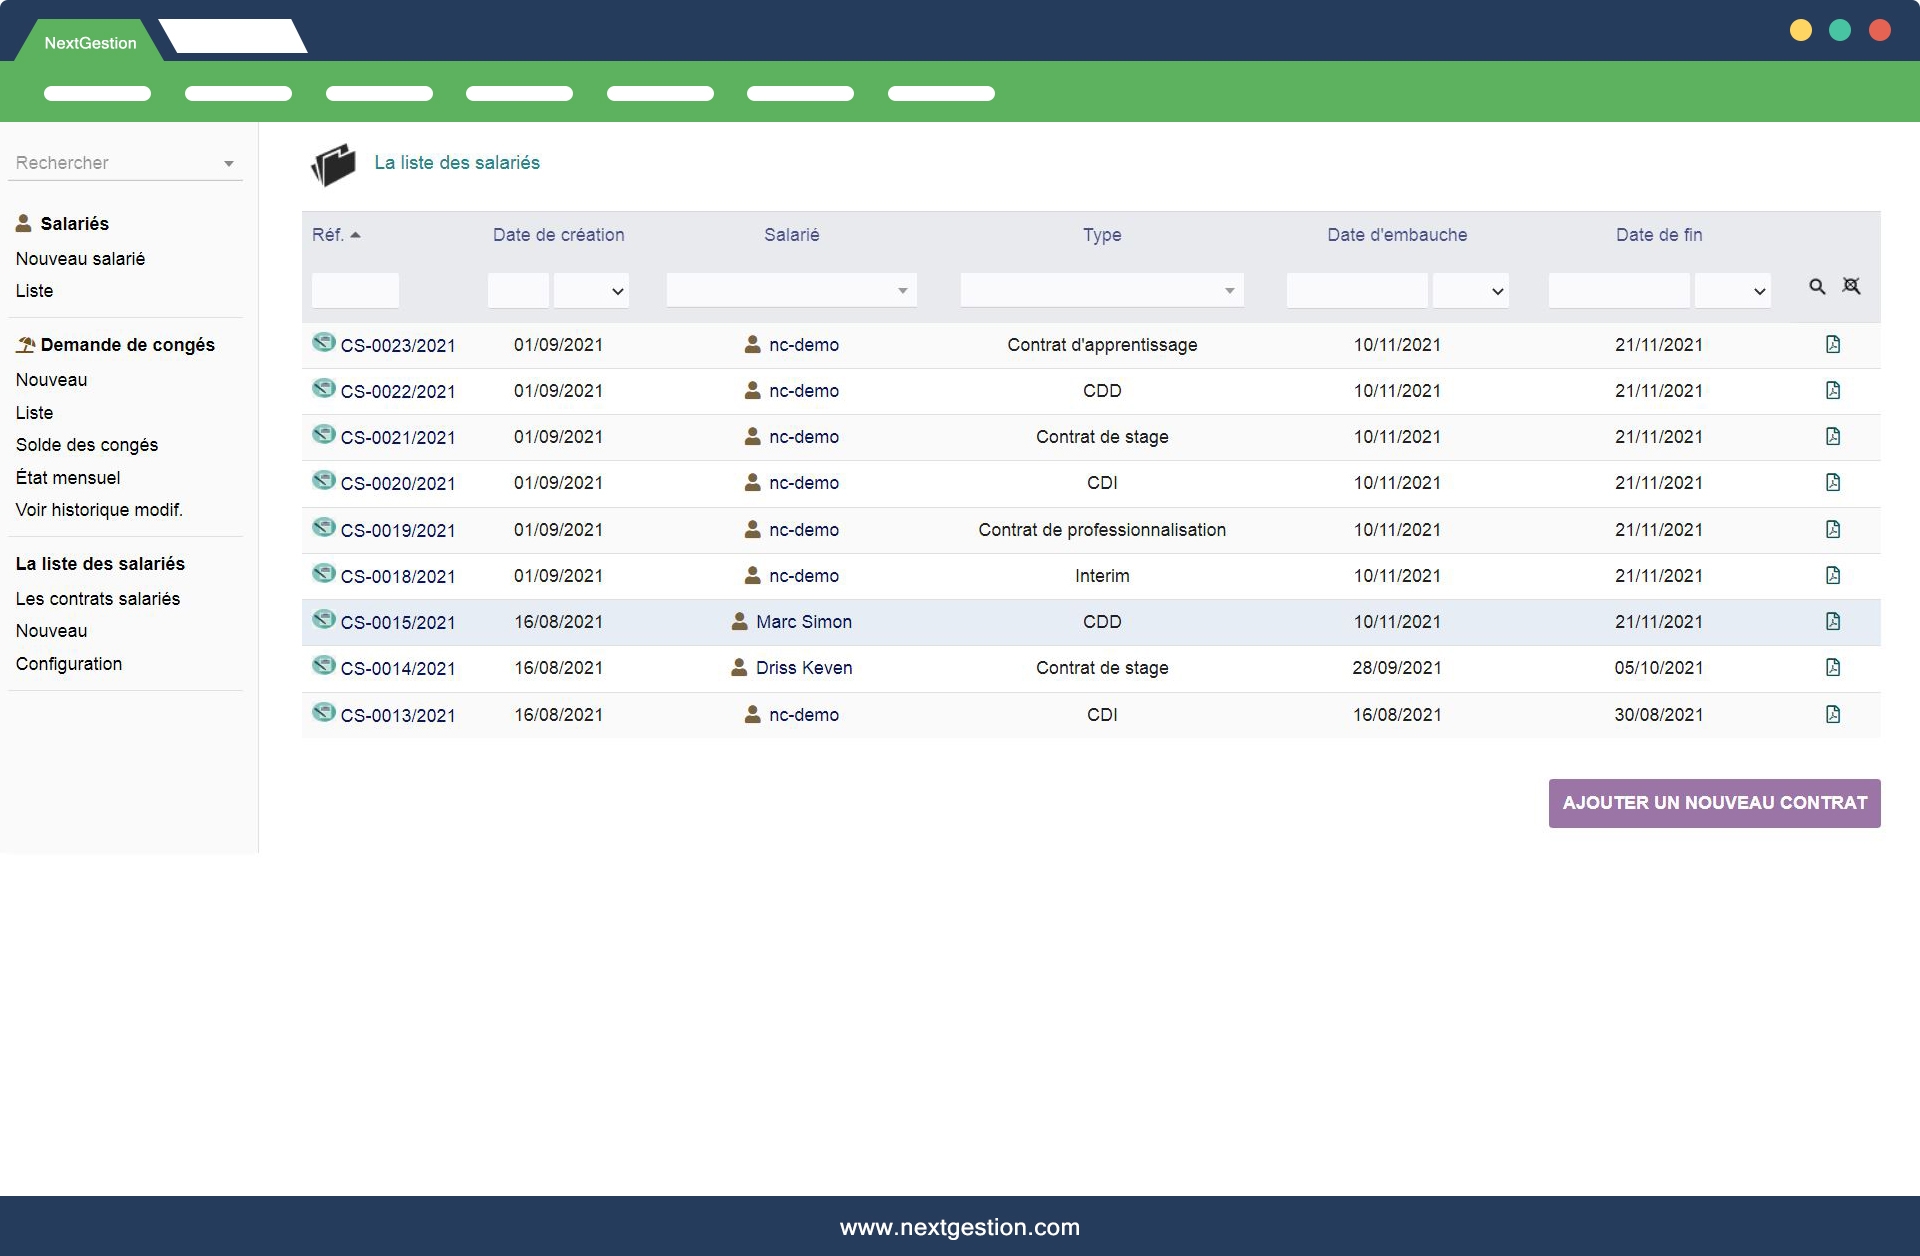This screenshot has height=1256, width=1920.
Task: Click Ajouter un nouveau contrat button
Action: click(1714, 803)
